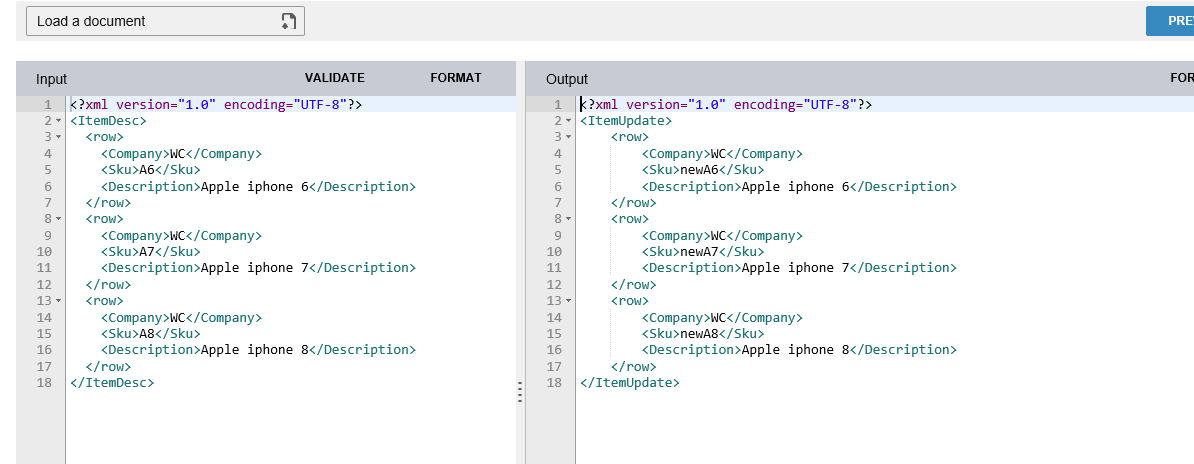Collapse the row fold on input line 13
The height and width of the screenshot is (464, 1194).
pyautogui.click(x=58, y=301)
